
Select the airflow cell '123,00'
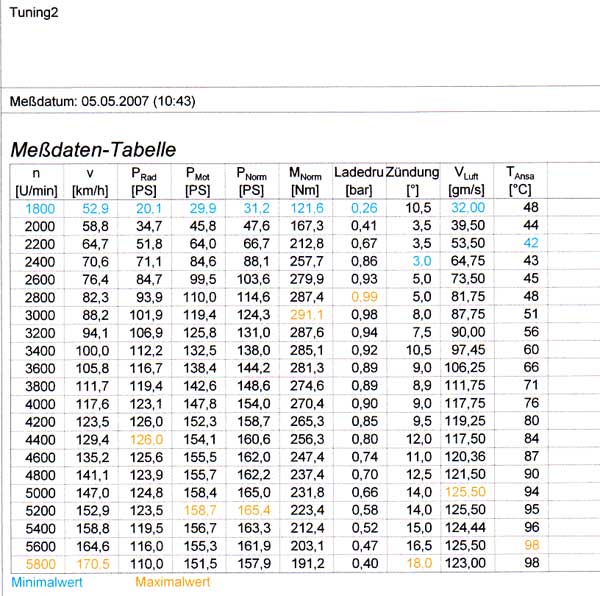(x=465, y=563)
